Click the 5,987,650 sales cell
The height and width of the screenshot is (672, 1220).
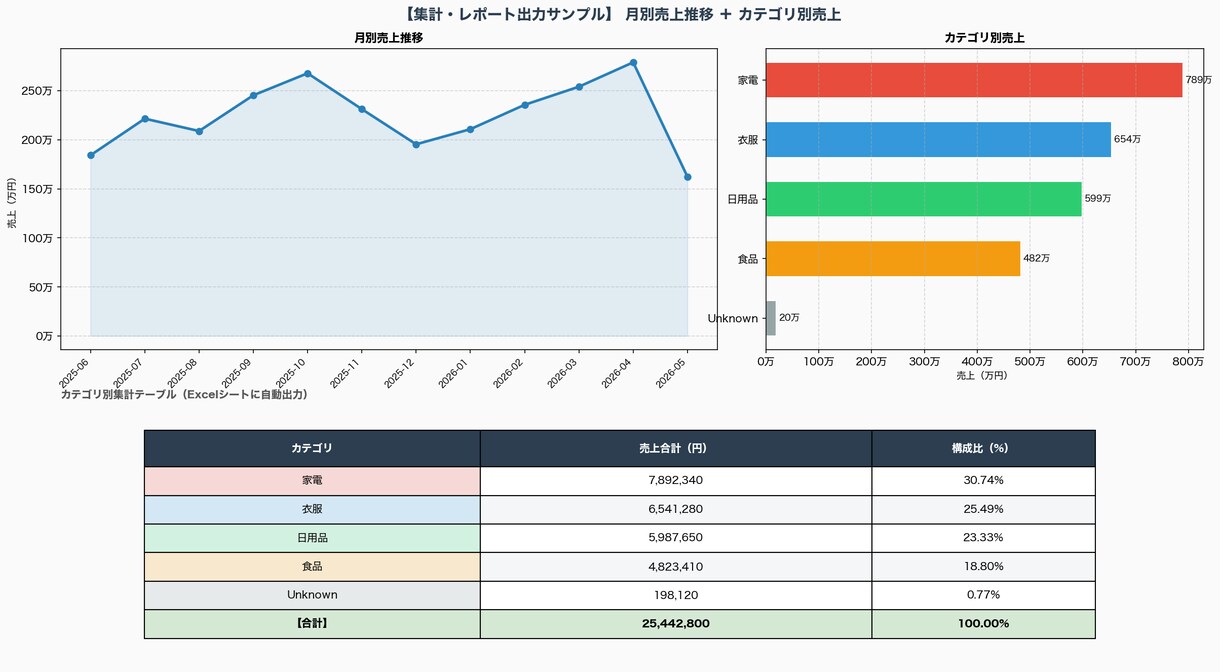coord(676,538)
